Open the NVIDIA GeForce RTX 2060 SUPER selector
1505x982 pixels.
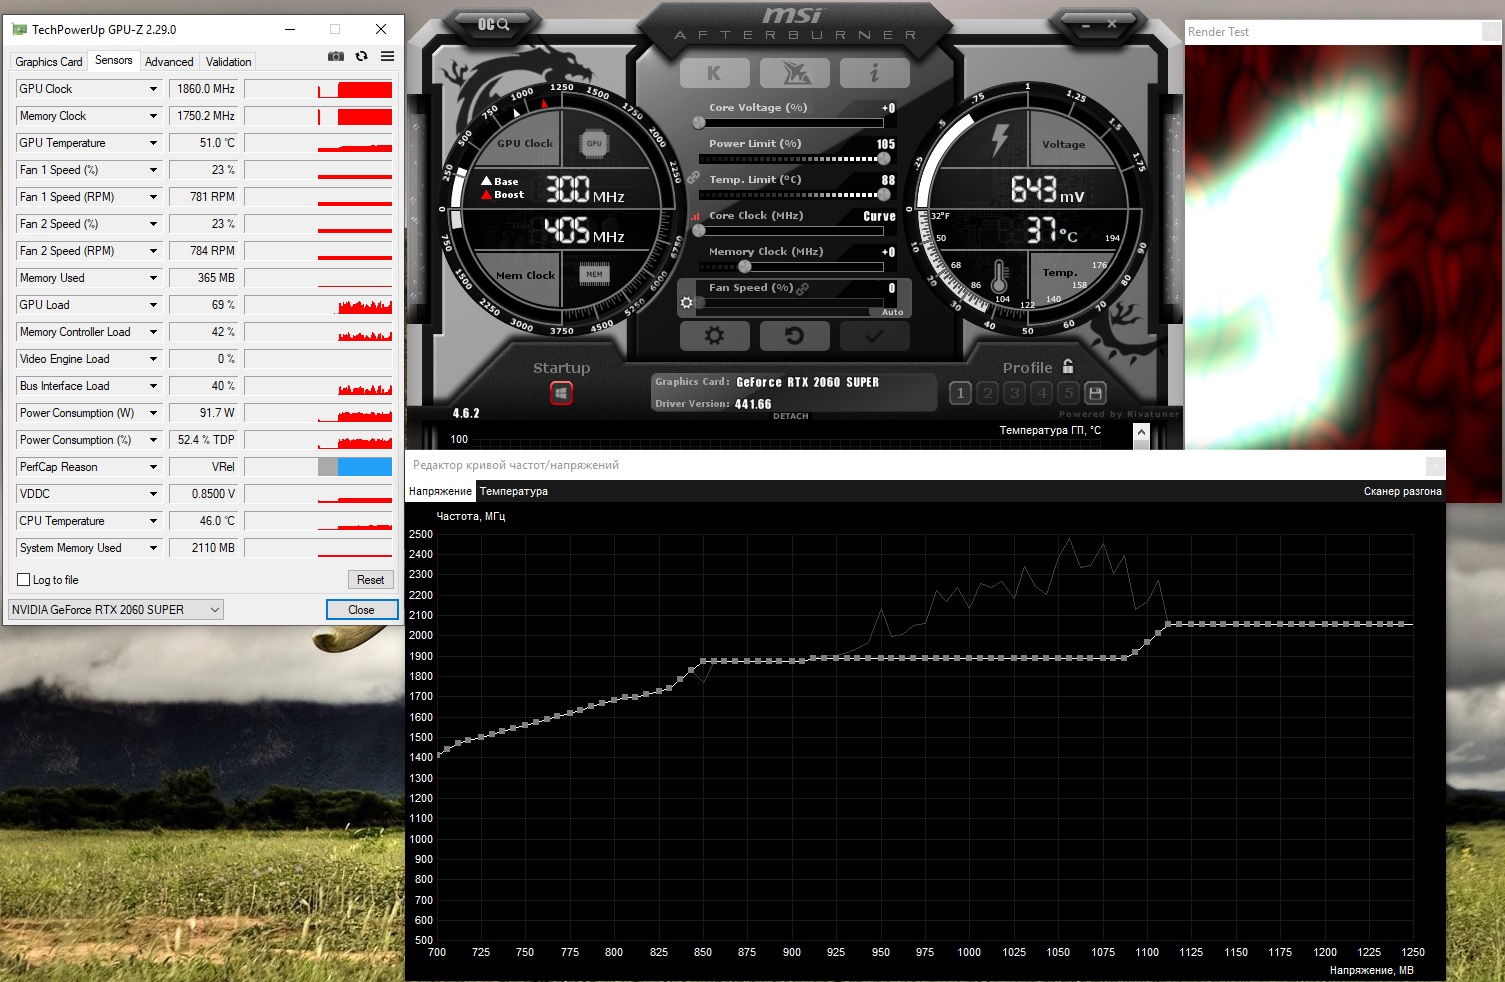point(116,610)
